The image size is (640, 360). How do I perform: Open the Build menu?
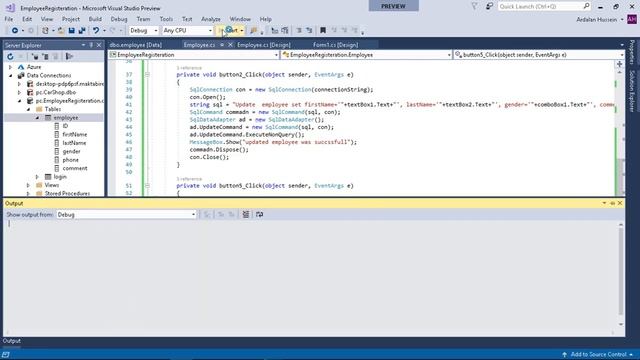pyautogui.click(x=95, y=19)
